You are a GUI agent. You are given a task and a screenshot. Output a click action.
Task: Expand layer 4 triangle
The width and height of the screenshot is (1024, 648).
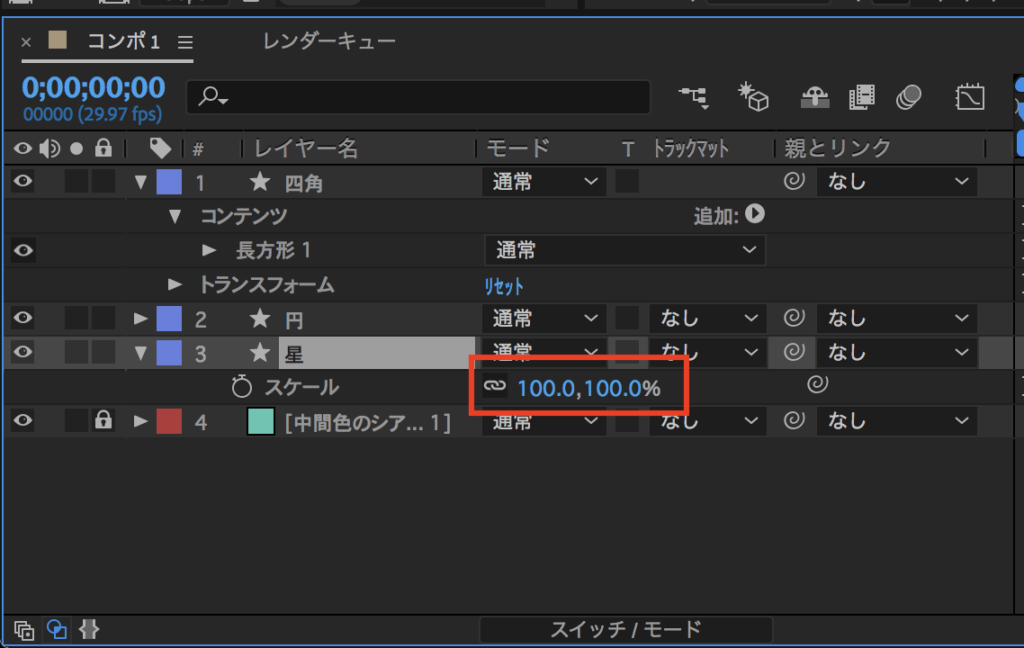pos(140,420)
